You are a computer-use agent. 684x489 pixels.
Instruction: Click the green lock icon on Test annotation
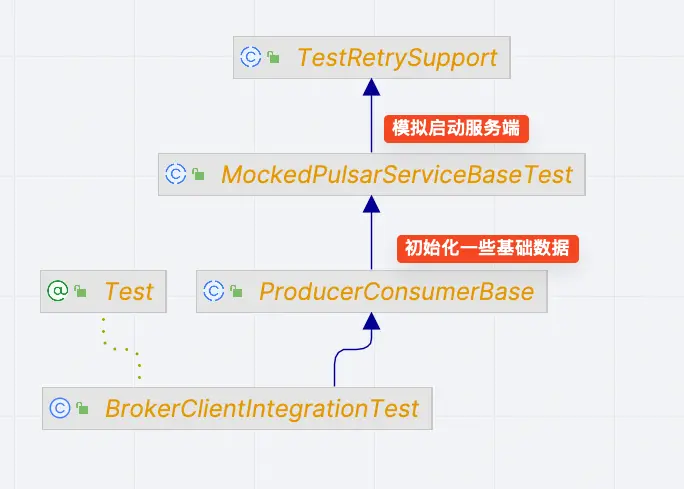pos(81,293)
